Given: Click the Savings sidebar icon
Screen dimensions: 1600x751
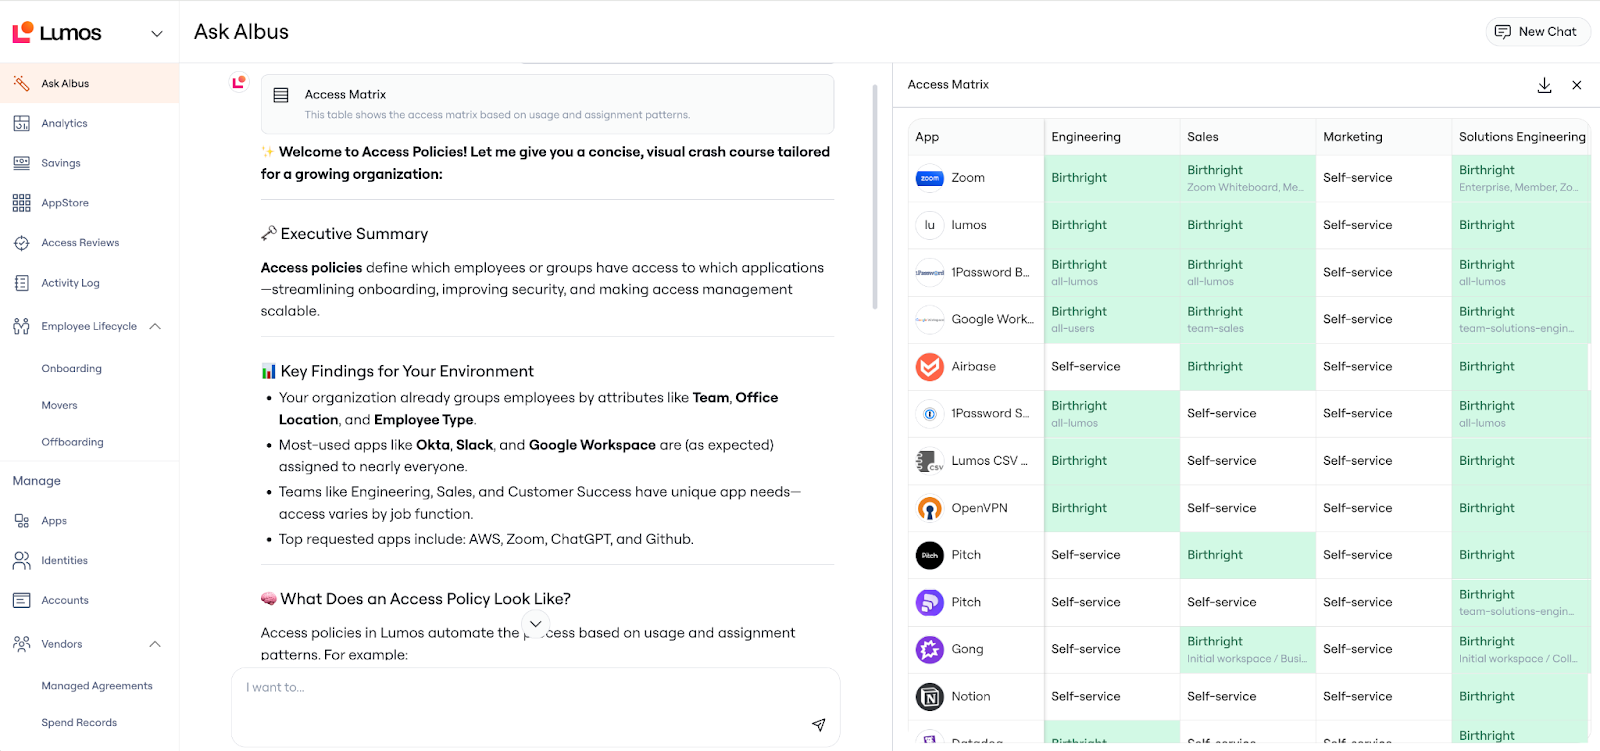Looking at the screenshot, I should (x=22, y=163).
